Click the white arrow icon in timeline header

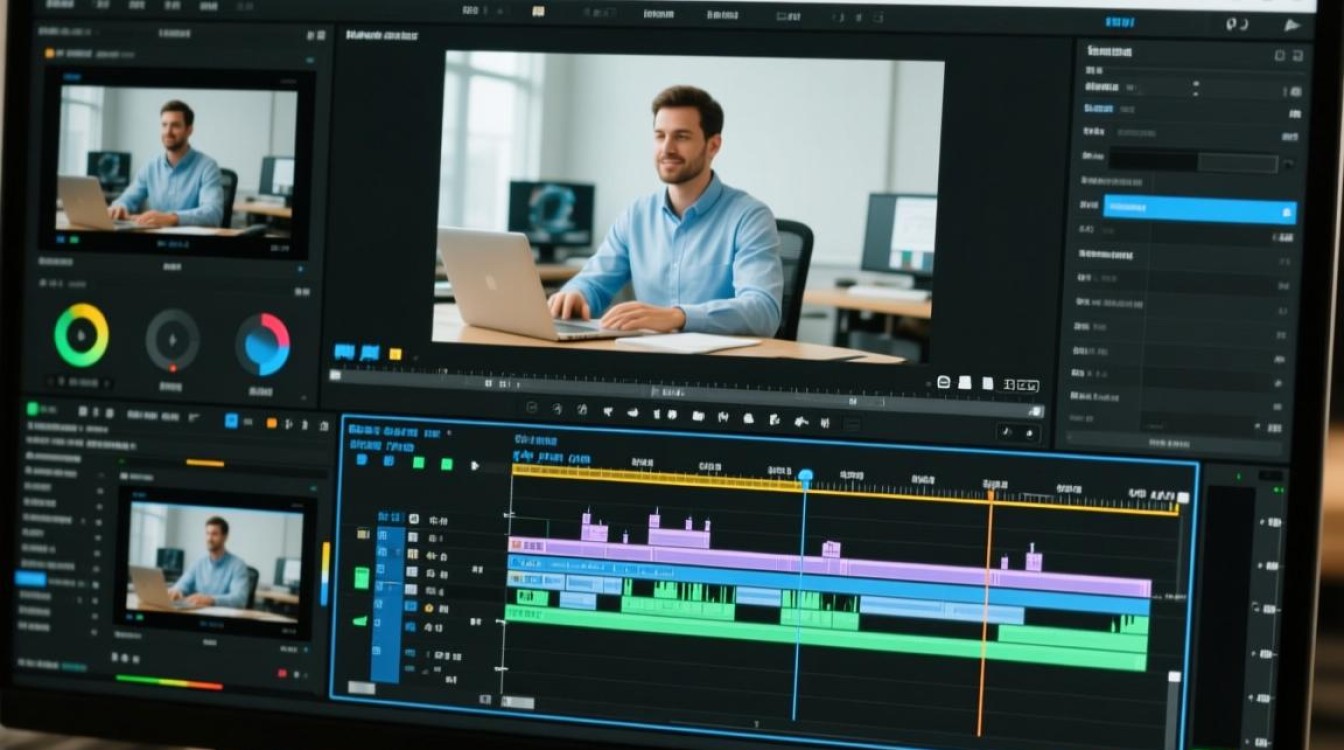pyautogui.click(x=475, y=466)
